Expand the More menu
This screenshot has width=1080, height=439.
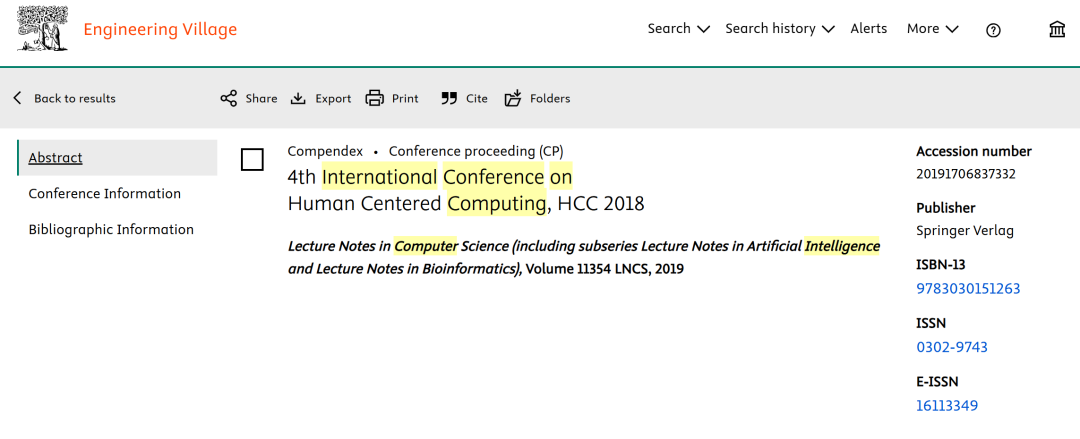pyautogui.click(x=933, y=29)
